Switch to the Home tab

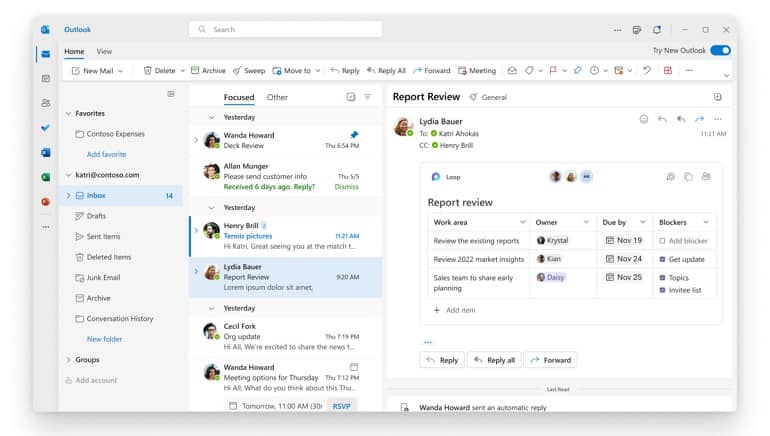(x=74, y=51)
